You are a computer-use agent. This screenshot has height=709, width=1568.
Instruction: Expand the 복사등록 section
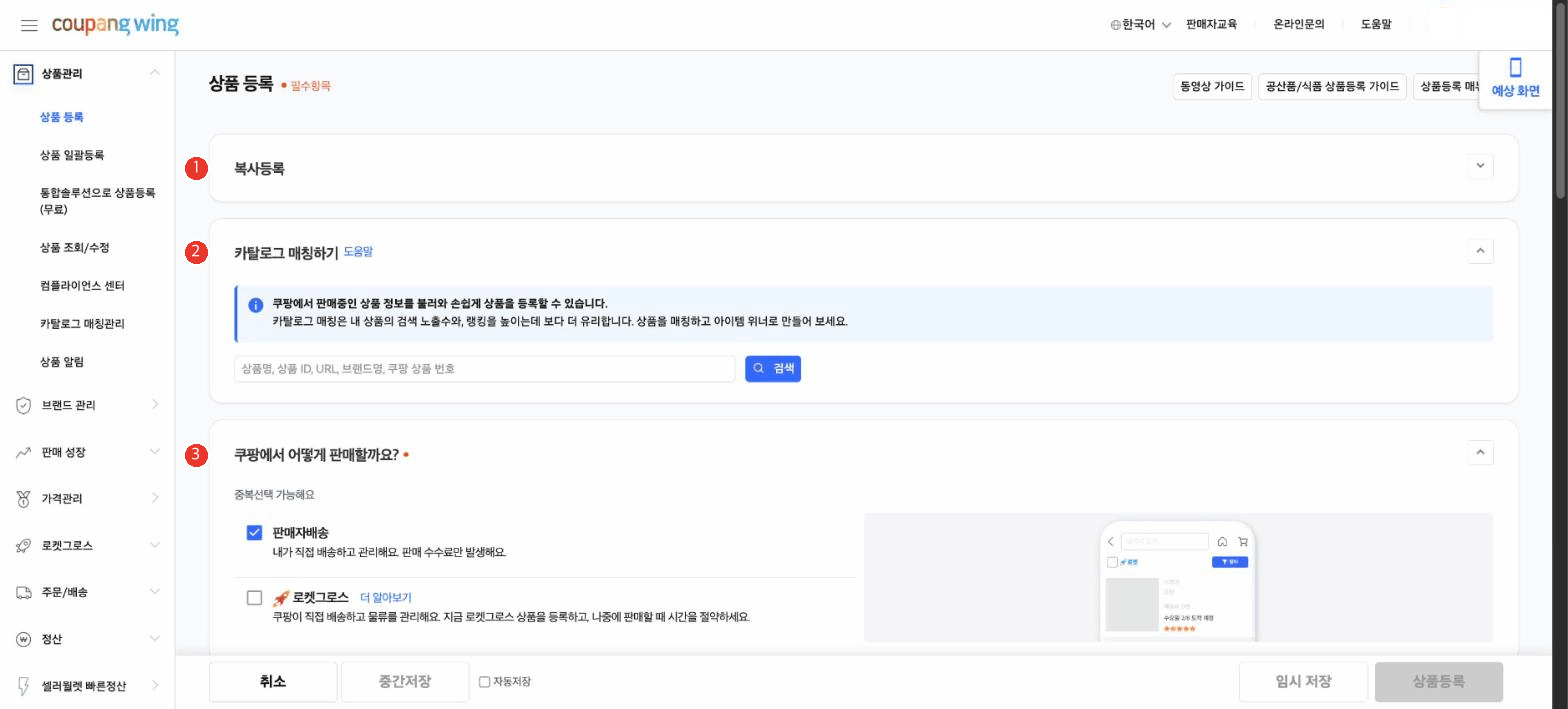(x=1480, y=167)
